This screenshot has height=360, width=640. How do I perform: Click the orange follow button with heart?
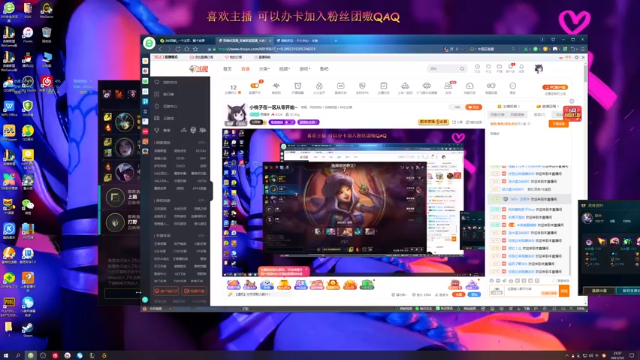coord(473,107)
